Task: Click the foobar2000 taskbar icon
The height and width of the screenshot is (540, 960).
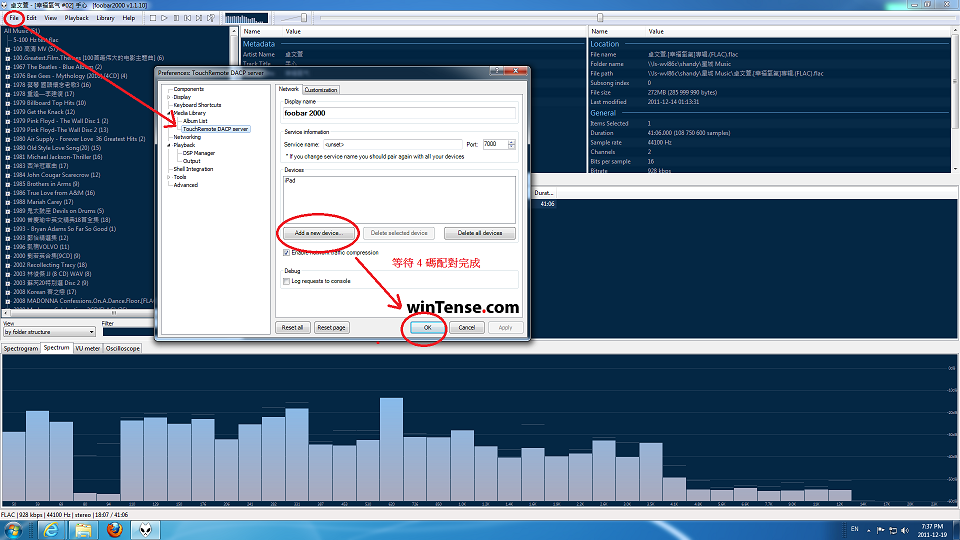Action: point(145,530)
